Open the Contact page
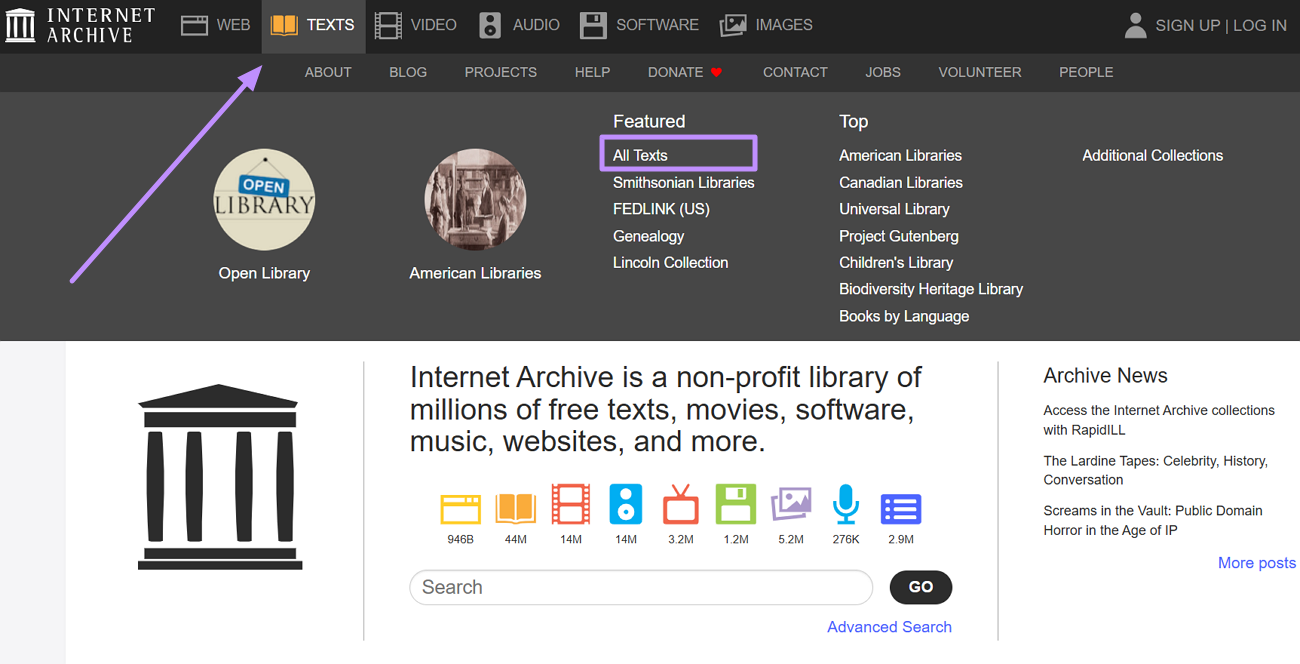The image size is (1300, 664). 795,72
